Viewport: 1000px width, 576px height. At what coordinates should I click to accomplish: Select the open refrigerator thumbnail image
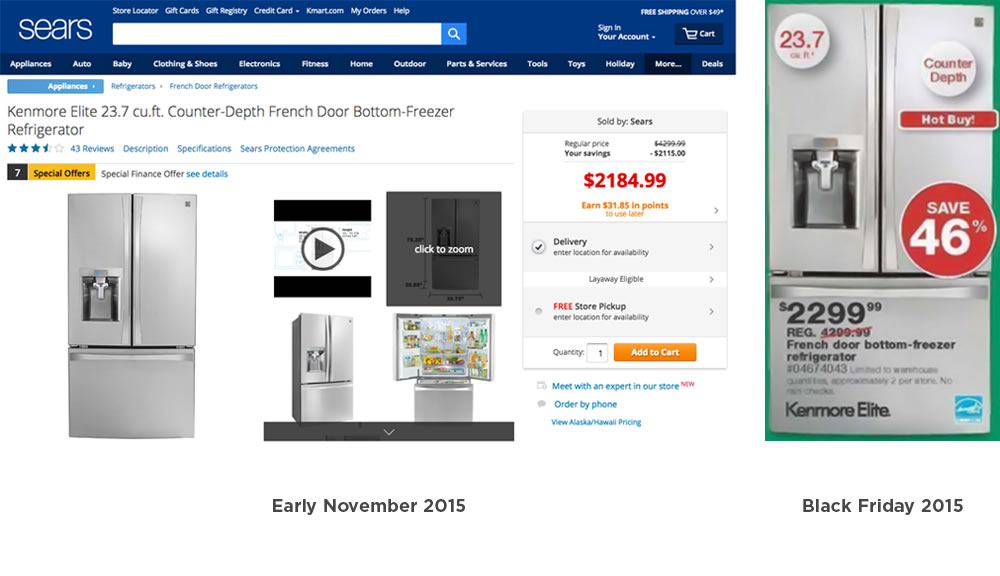pyautogui.click(x=444, y=367)
